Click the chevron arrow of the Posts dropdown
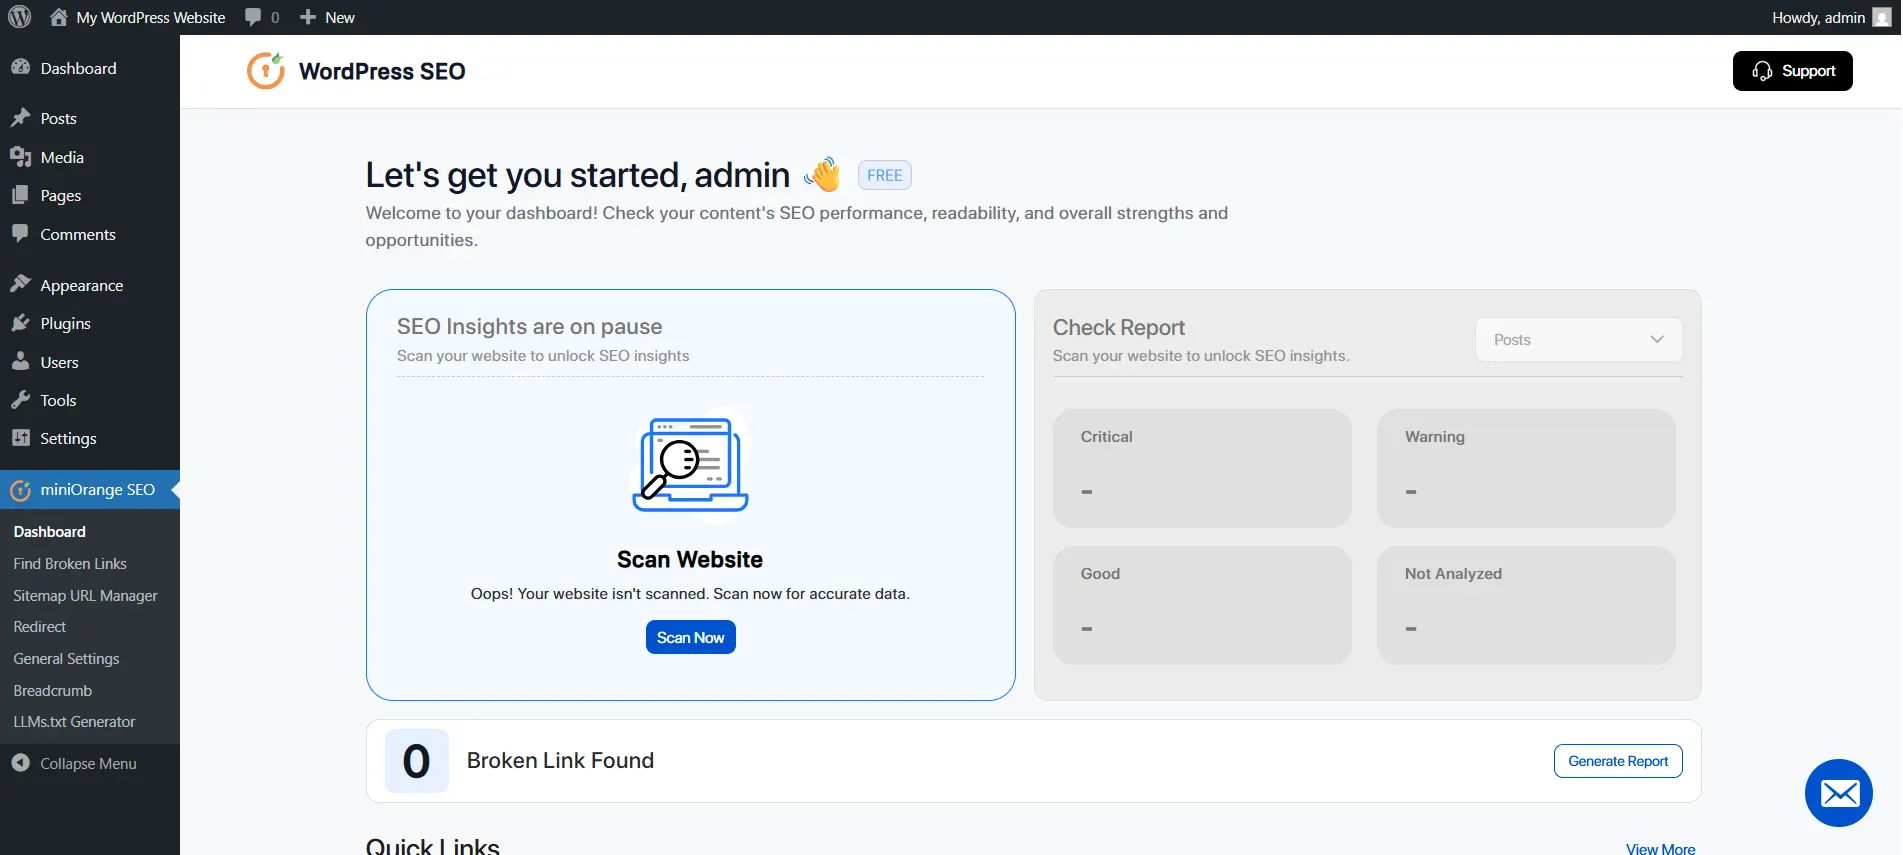1903x855 pixels. point(1656,340)
